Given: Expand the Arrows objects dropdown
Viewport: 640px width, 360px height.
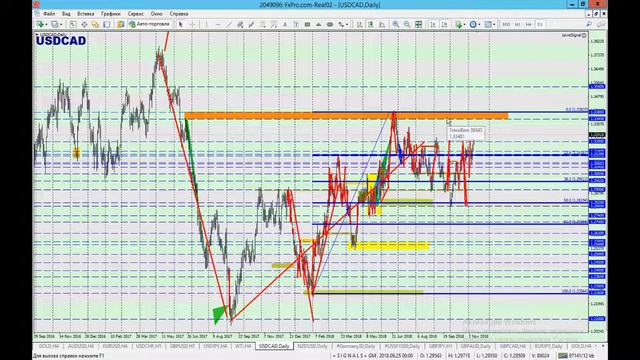Looking at the screenshot, I should 347,25.
